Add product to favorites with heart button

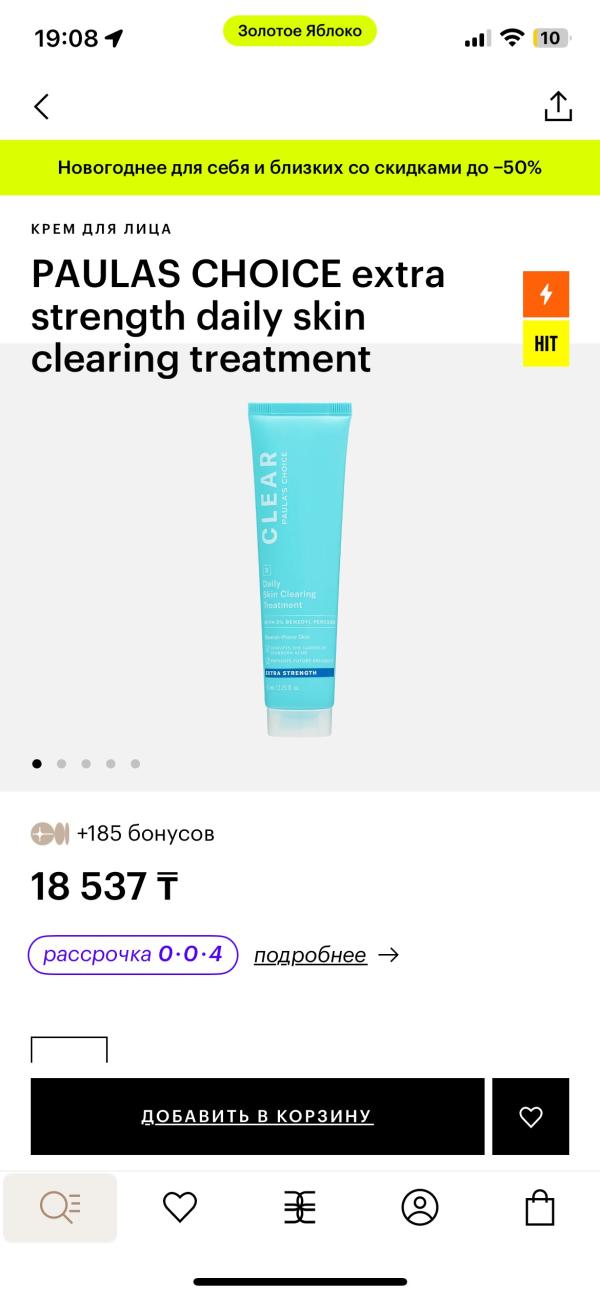coord(531,1117)
